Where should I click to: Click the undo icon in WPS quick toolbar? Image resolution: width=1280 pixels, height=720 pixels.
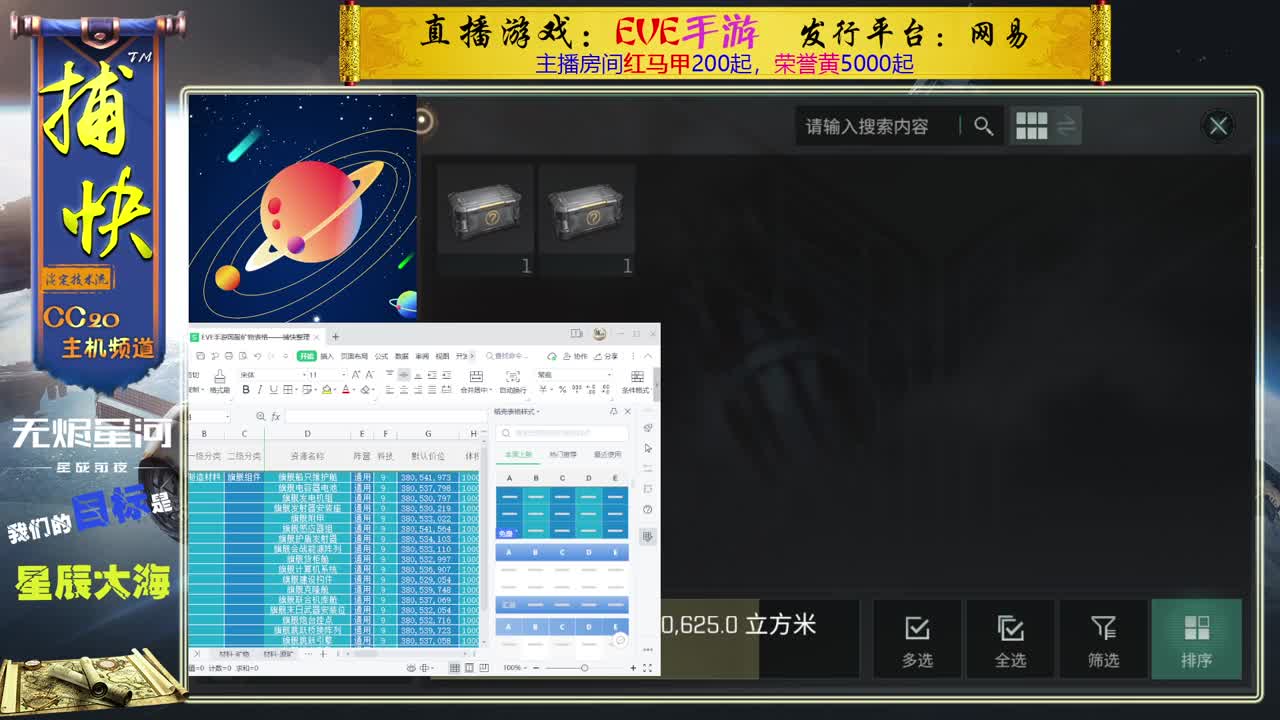click(x=257, y=356)
